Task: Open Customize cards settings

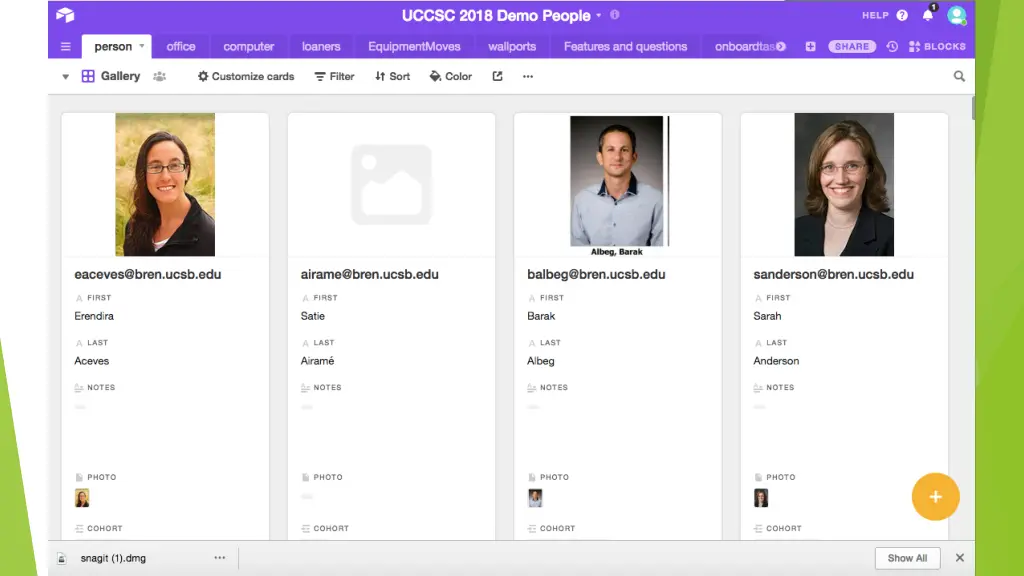Action: tap(246, 76)
